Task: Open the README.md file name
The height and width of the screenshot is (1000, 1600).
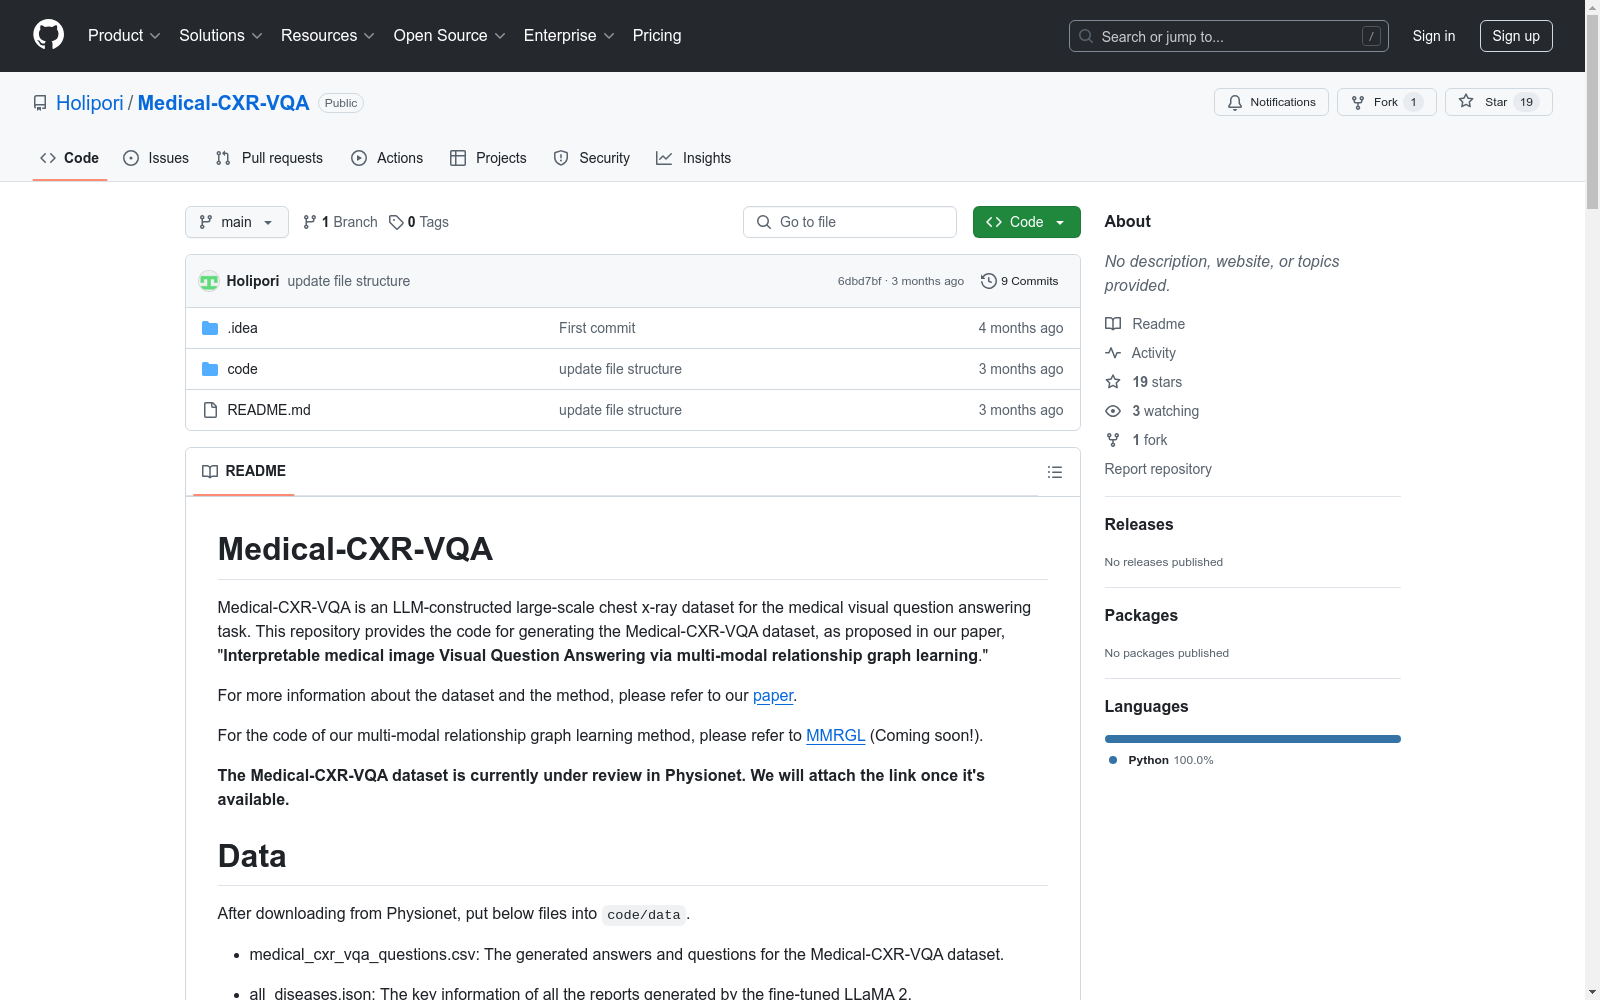Action: [x=269, y=410]
